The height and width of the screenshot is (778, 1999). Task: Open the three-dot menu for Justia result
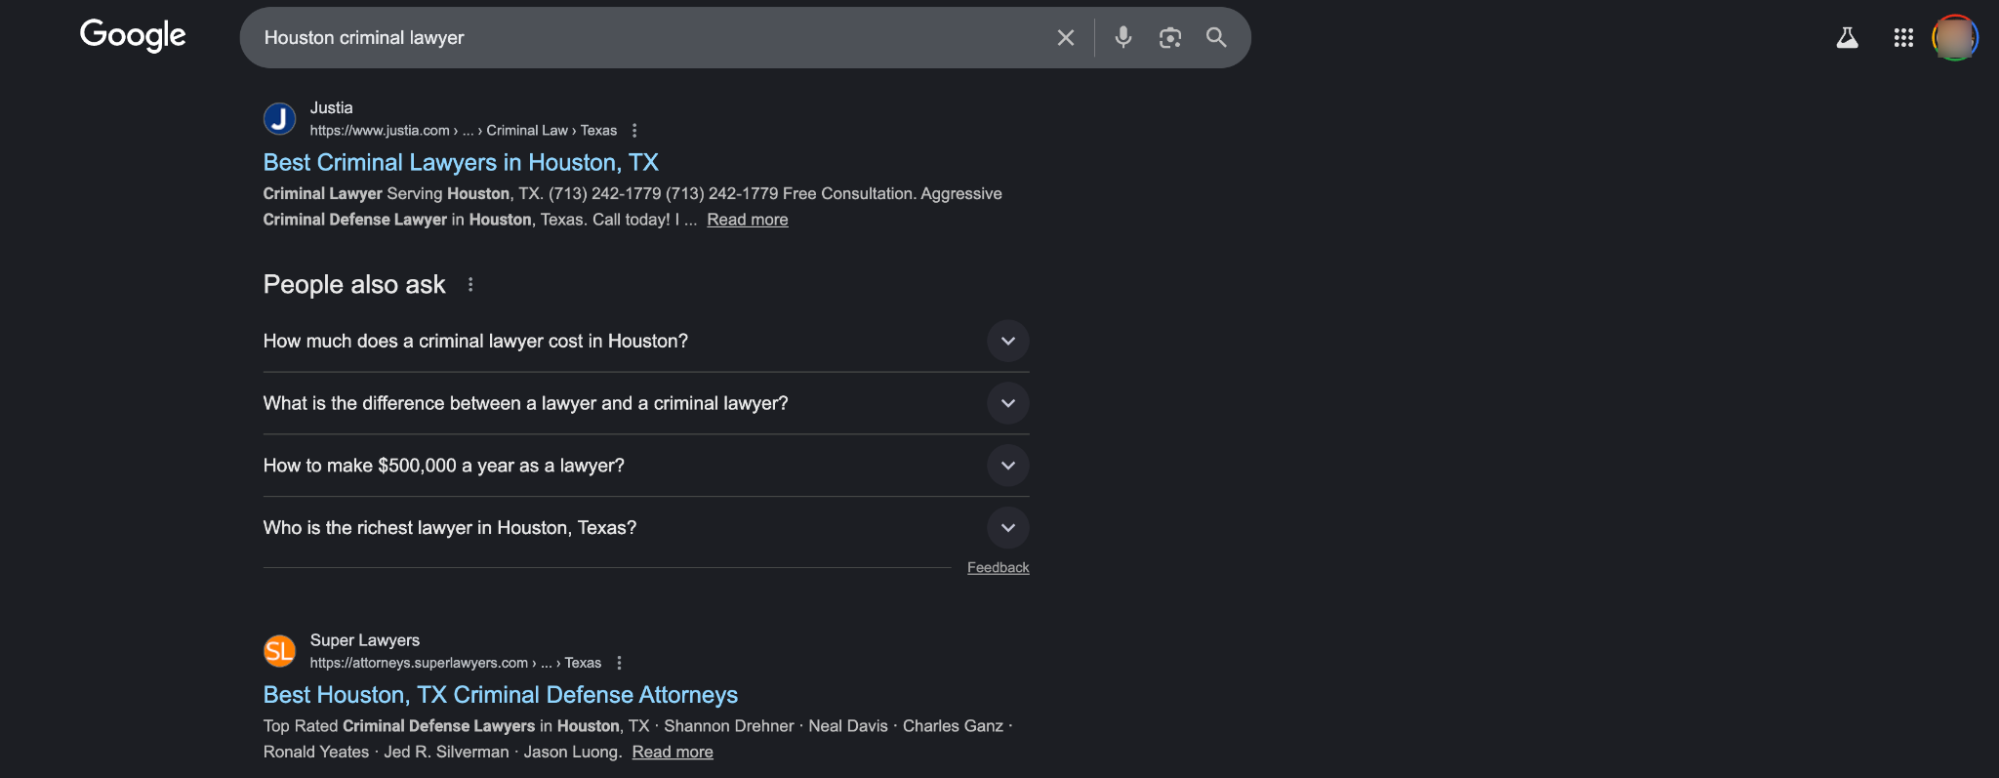(634, 131)
